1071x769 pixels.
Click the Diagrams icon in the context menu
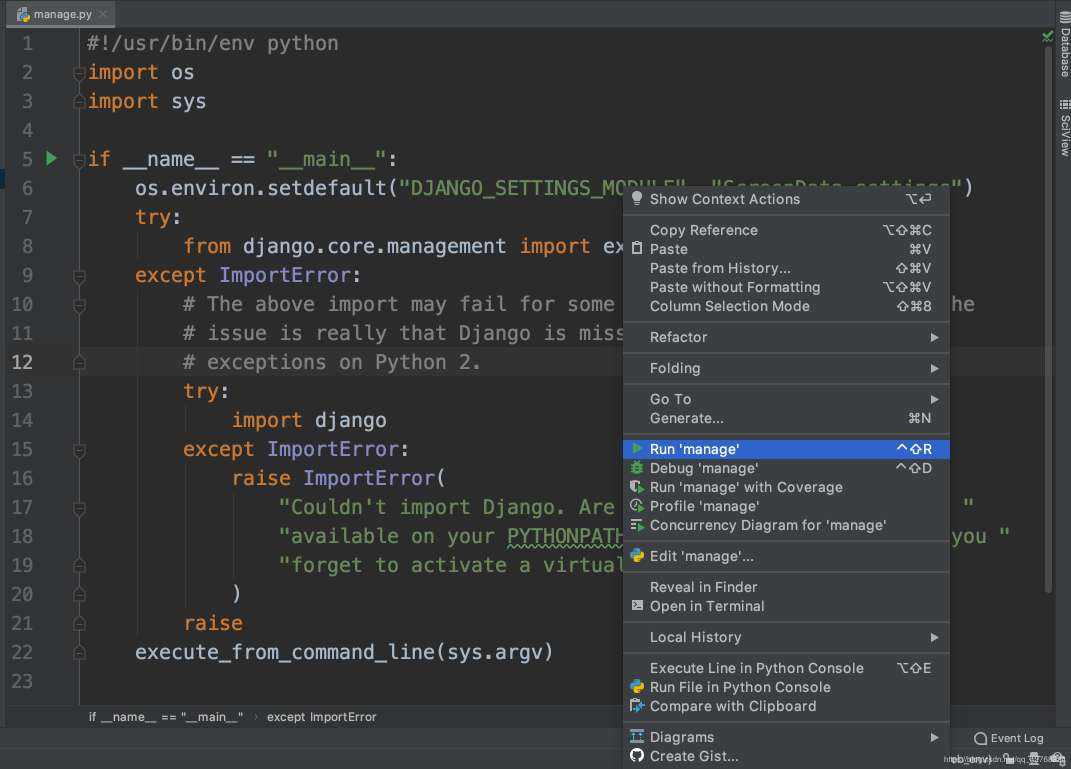pos(637,737)
